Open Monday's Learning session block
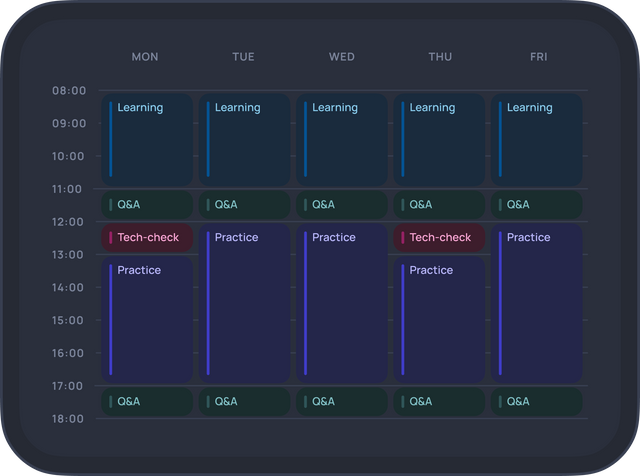 146,139
